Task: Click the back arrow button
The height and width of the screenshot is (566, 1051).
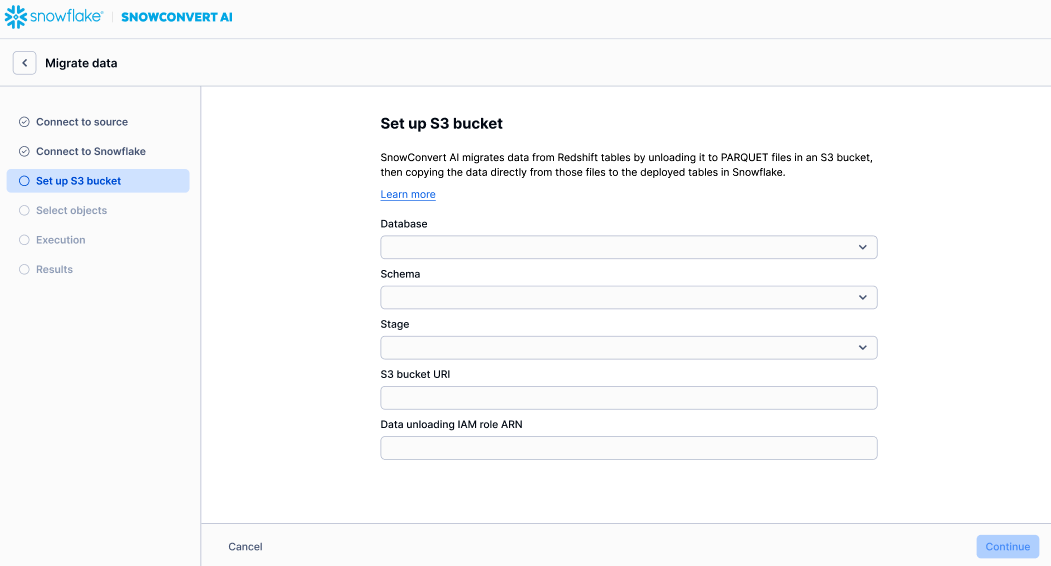Action: (24, 63)
